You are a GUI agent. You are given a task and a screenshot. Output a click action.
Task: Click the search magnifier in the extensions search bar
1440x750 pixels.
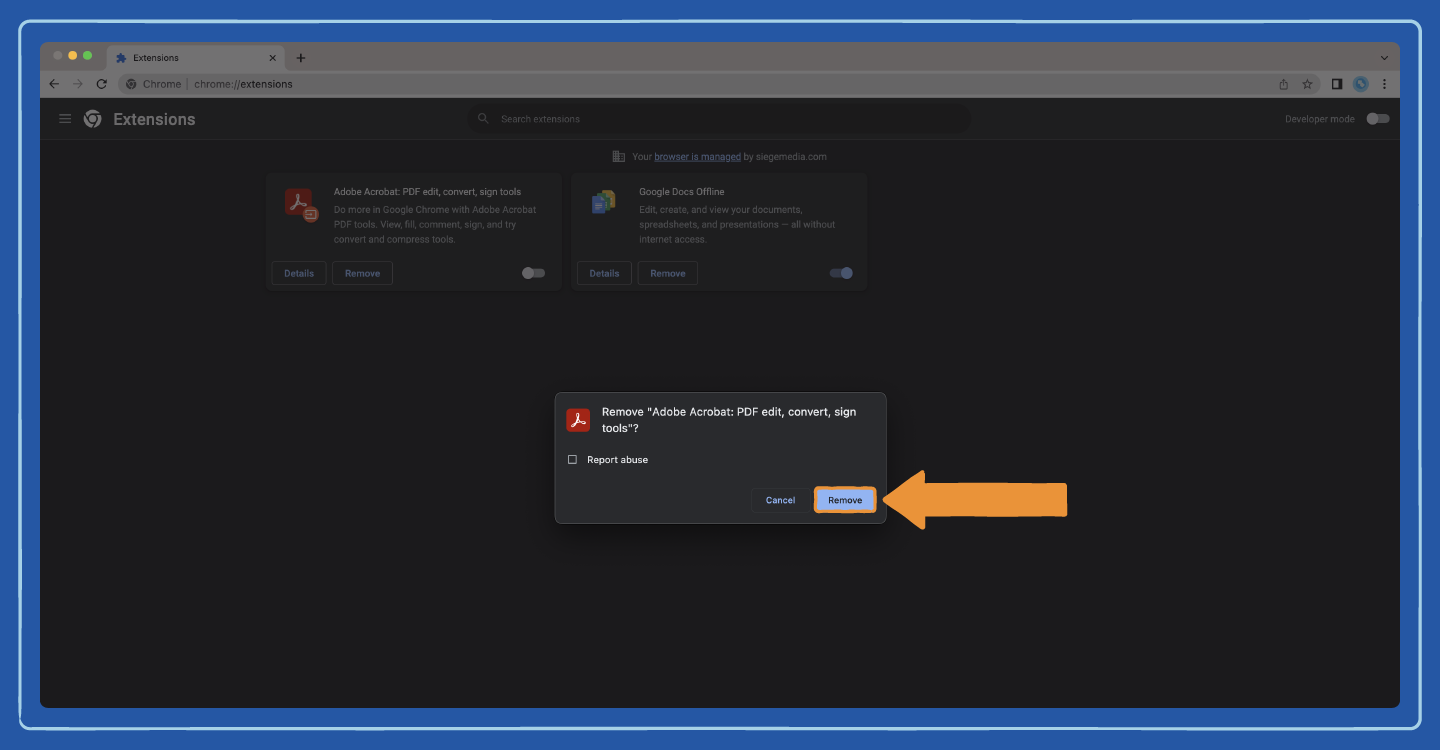483,118
